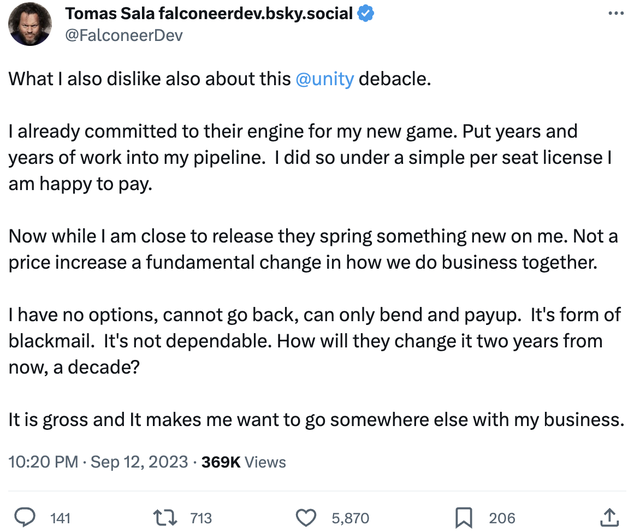The image size is (640, 532).
Task: Click the 206 bookmarks count
Action: coord(502,518)
